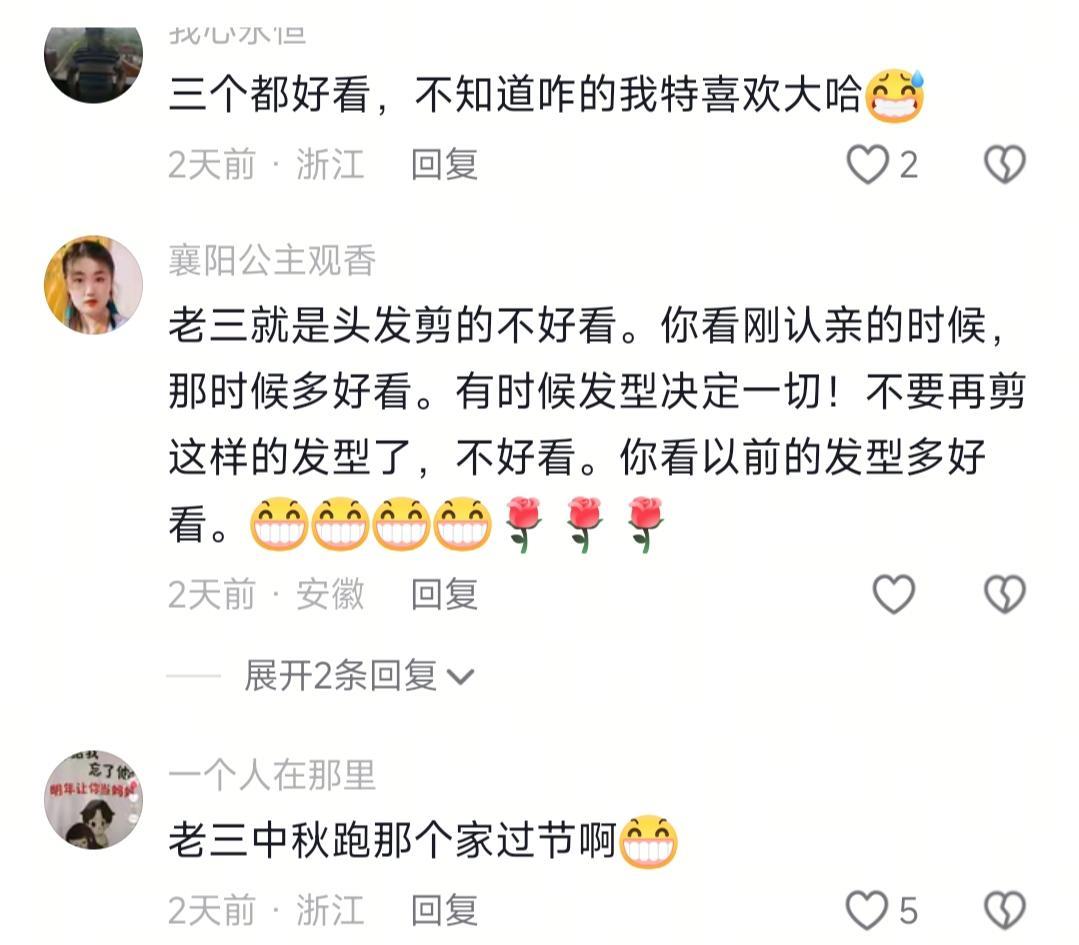Screen dimensions: 1079x945
Task: Tap the partially visible top username
Action: [237, 34]
